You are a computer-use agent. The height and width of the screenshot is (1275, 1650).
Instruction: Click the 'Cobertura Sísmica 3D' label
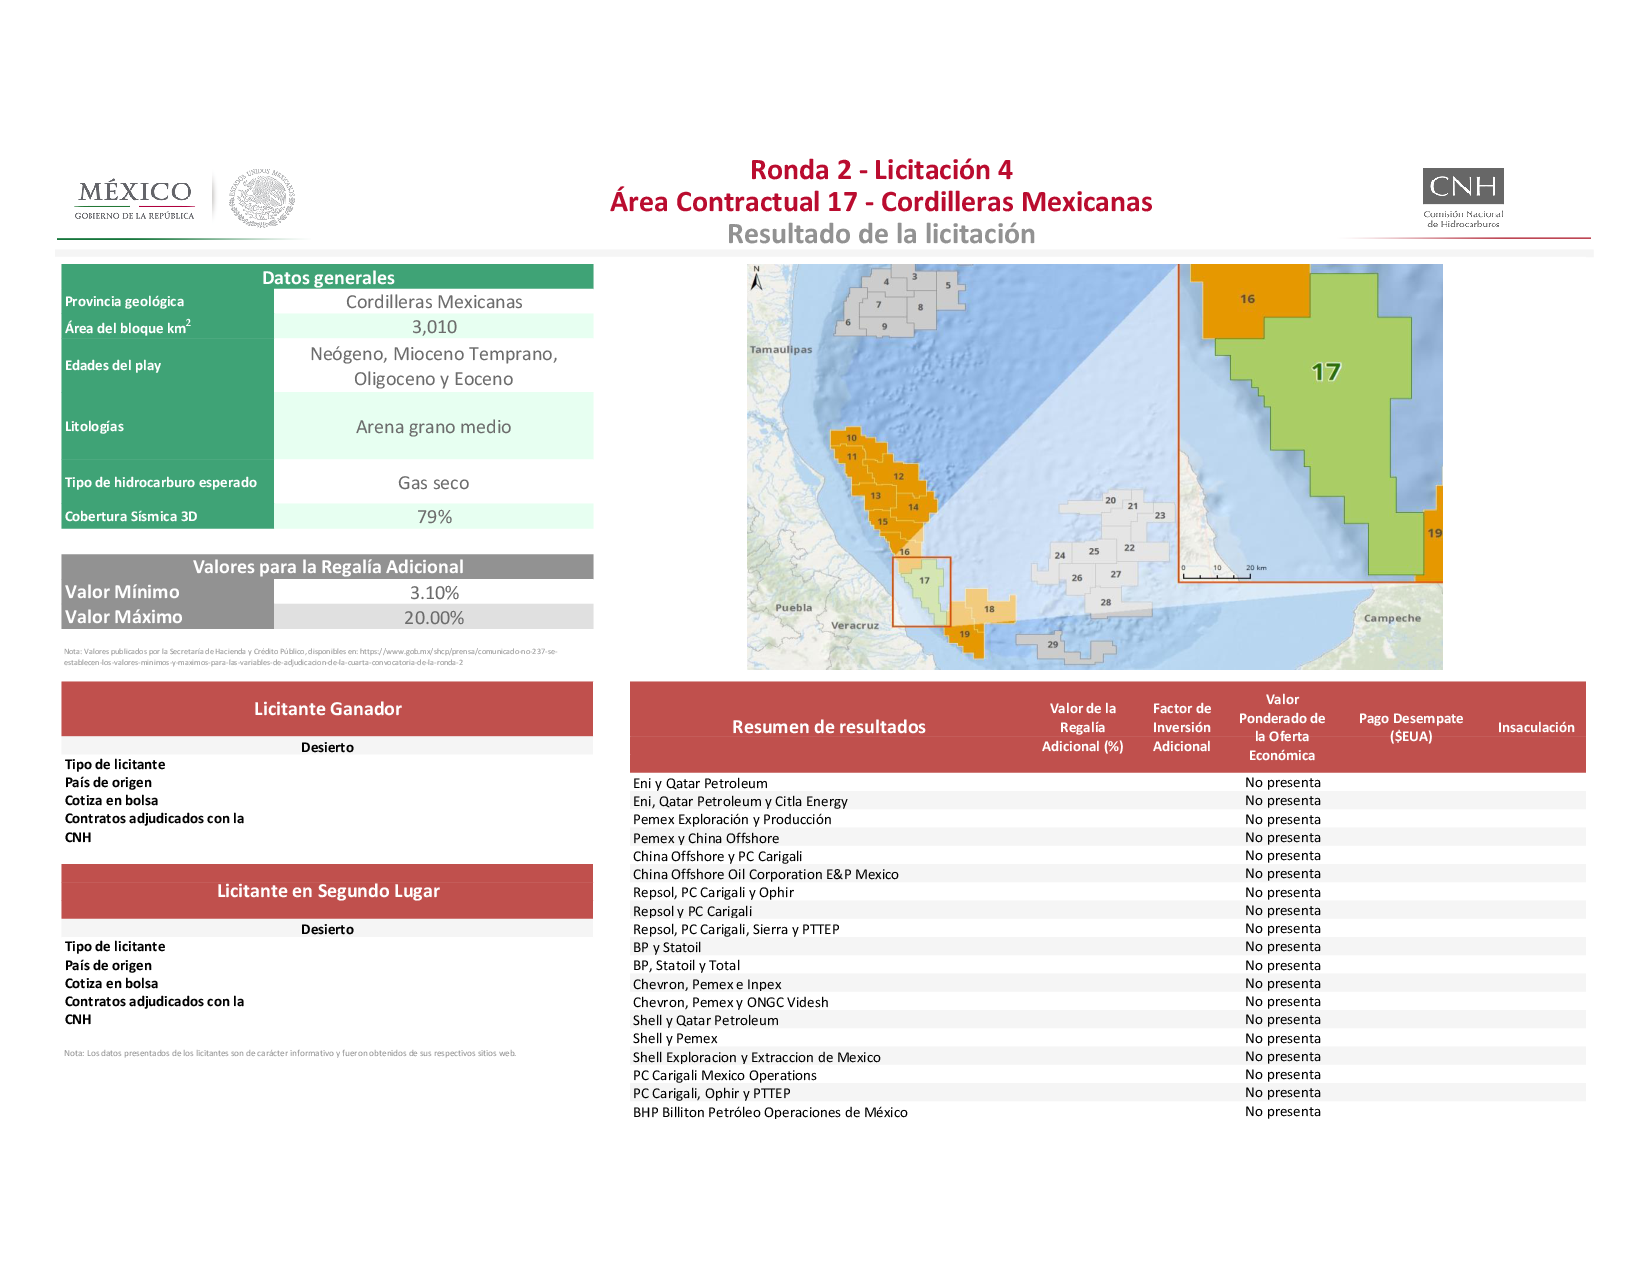tap(131, 516)
